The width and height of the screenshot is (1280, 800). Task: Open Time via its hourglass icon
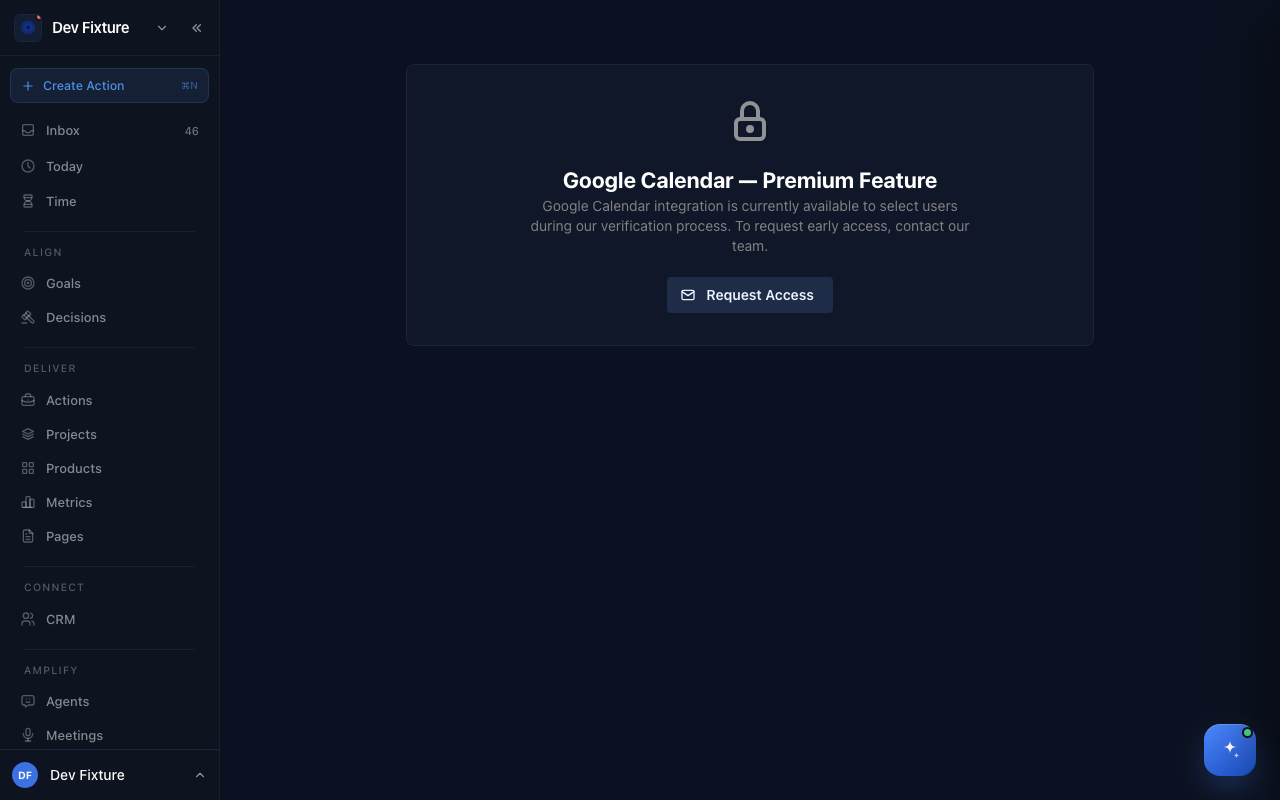(28, 201)
